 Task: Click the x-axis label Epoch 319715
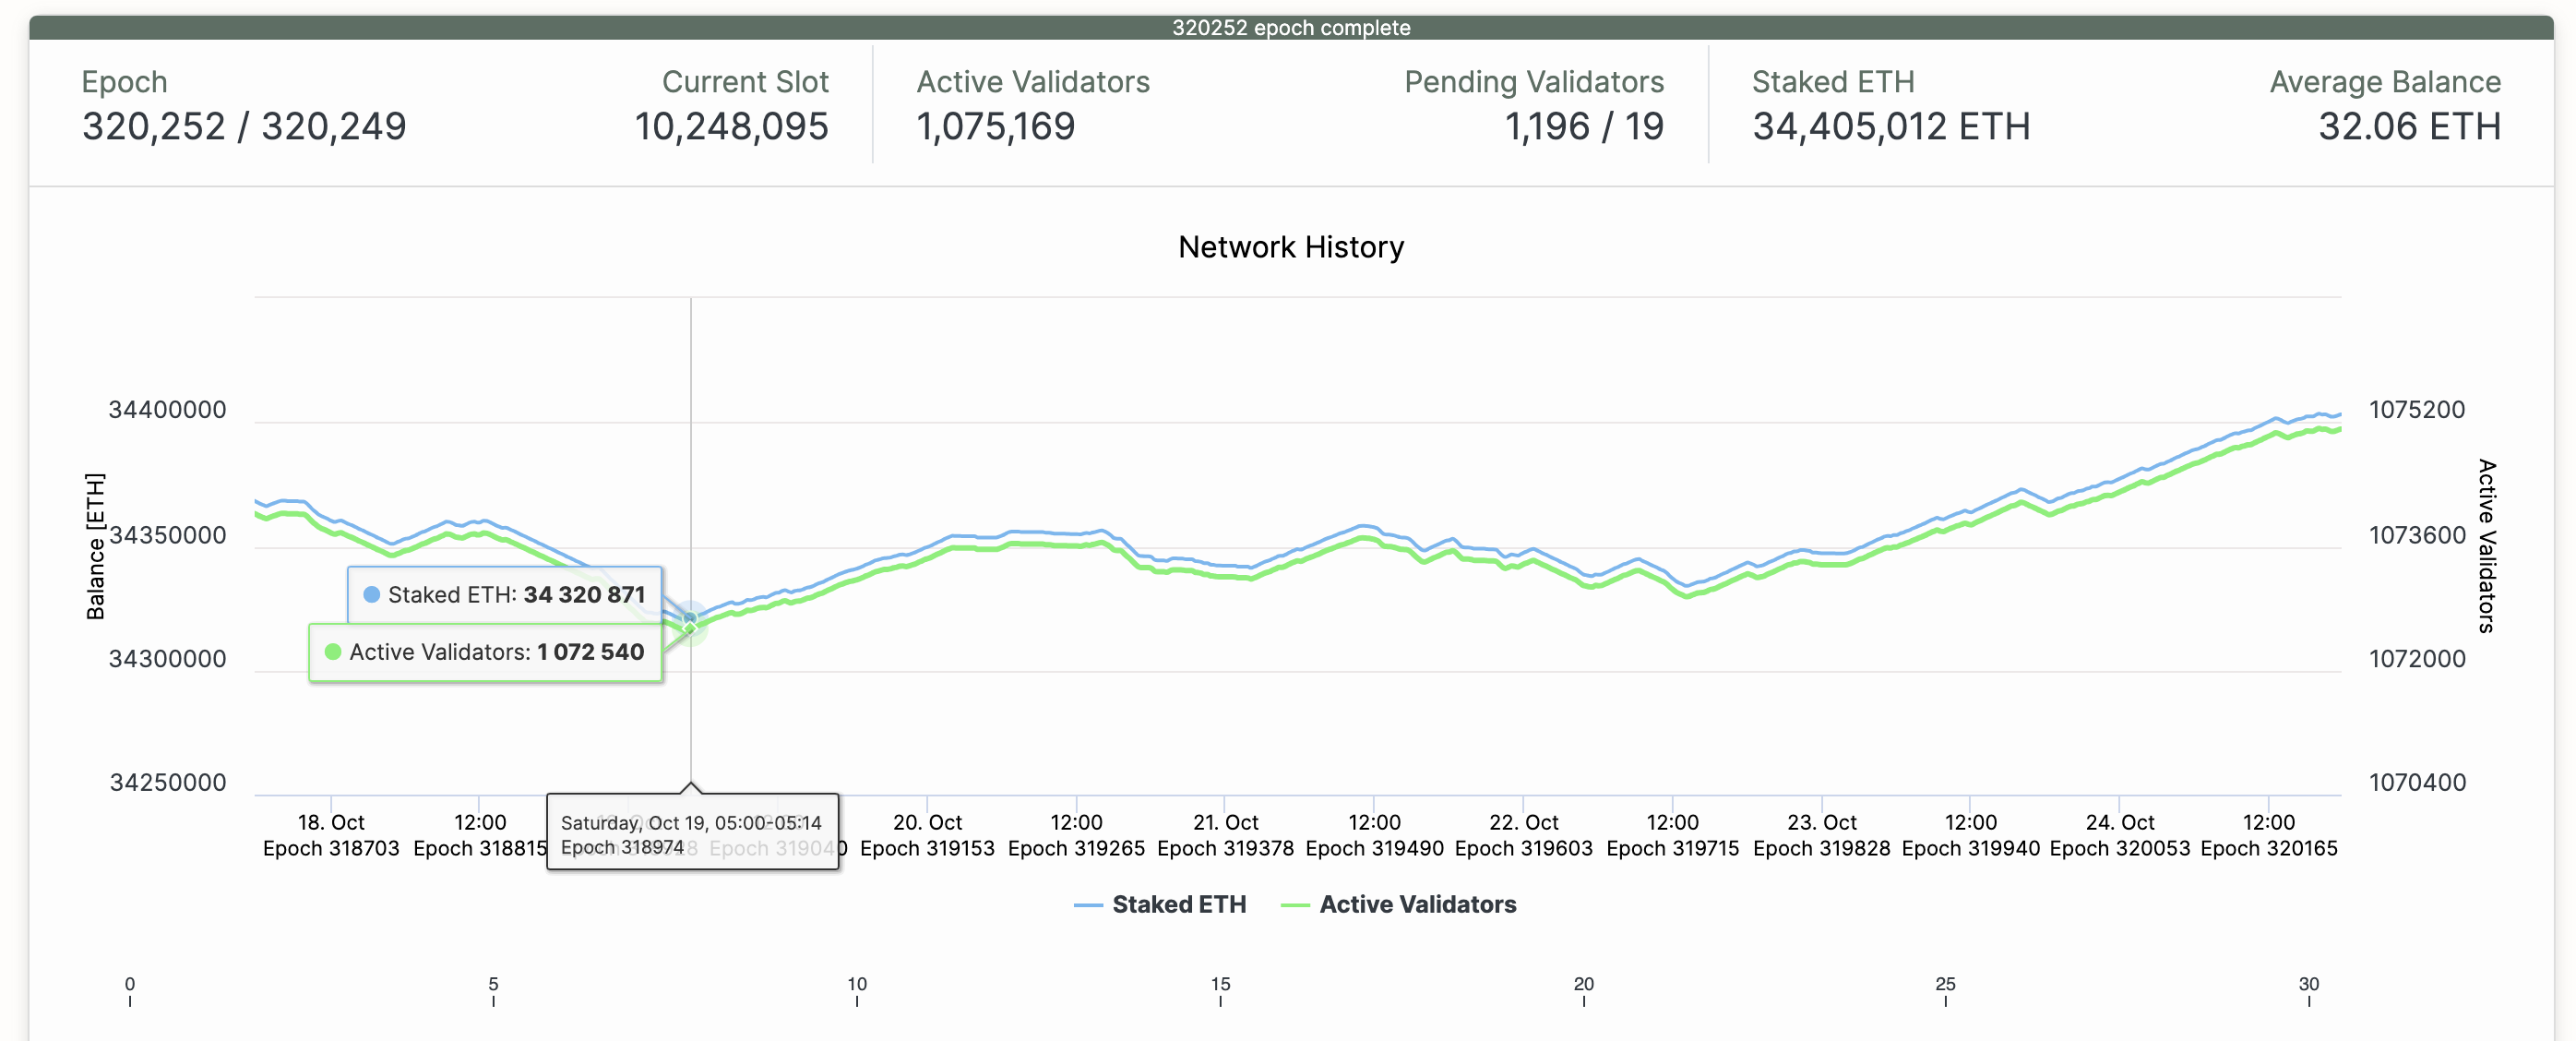coord(1672,848)
